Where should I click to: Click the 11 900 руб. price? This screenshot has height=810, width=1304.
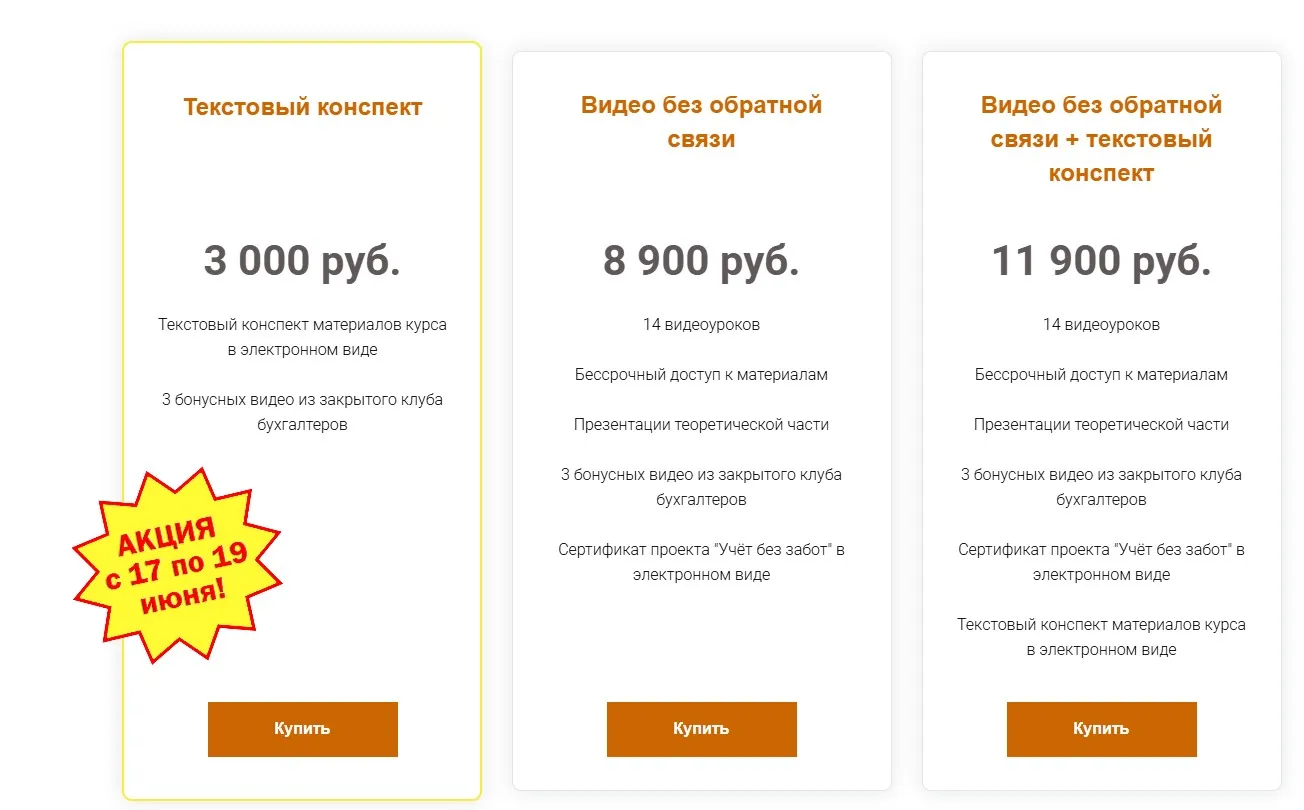click(1101, 261)
